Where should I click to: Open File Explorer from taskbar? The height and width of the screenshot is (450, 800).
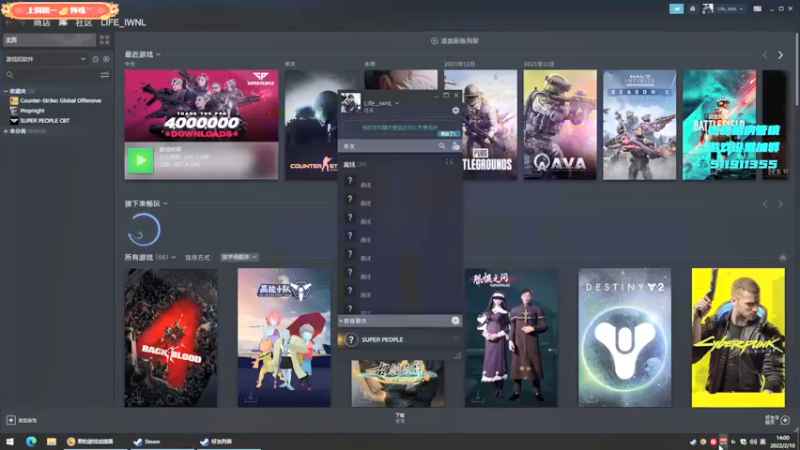[x=52, y=441]
